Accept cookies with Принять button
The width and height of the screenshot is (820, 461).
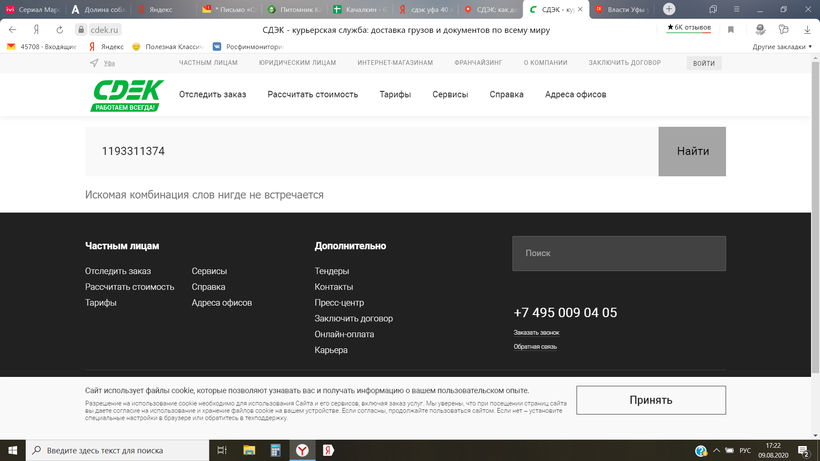[x=651, y=400]
